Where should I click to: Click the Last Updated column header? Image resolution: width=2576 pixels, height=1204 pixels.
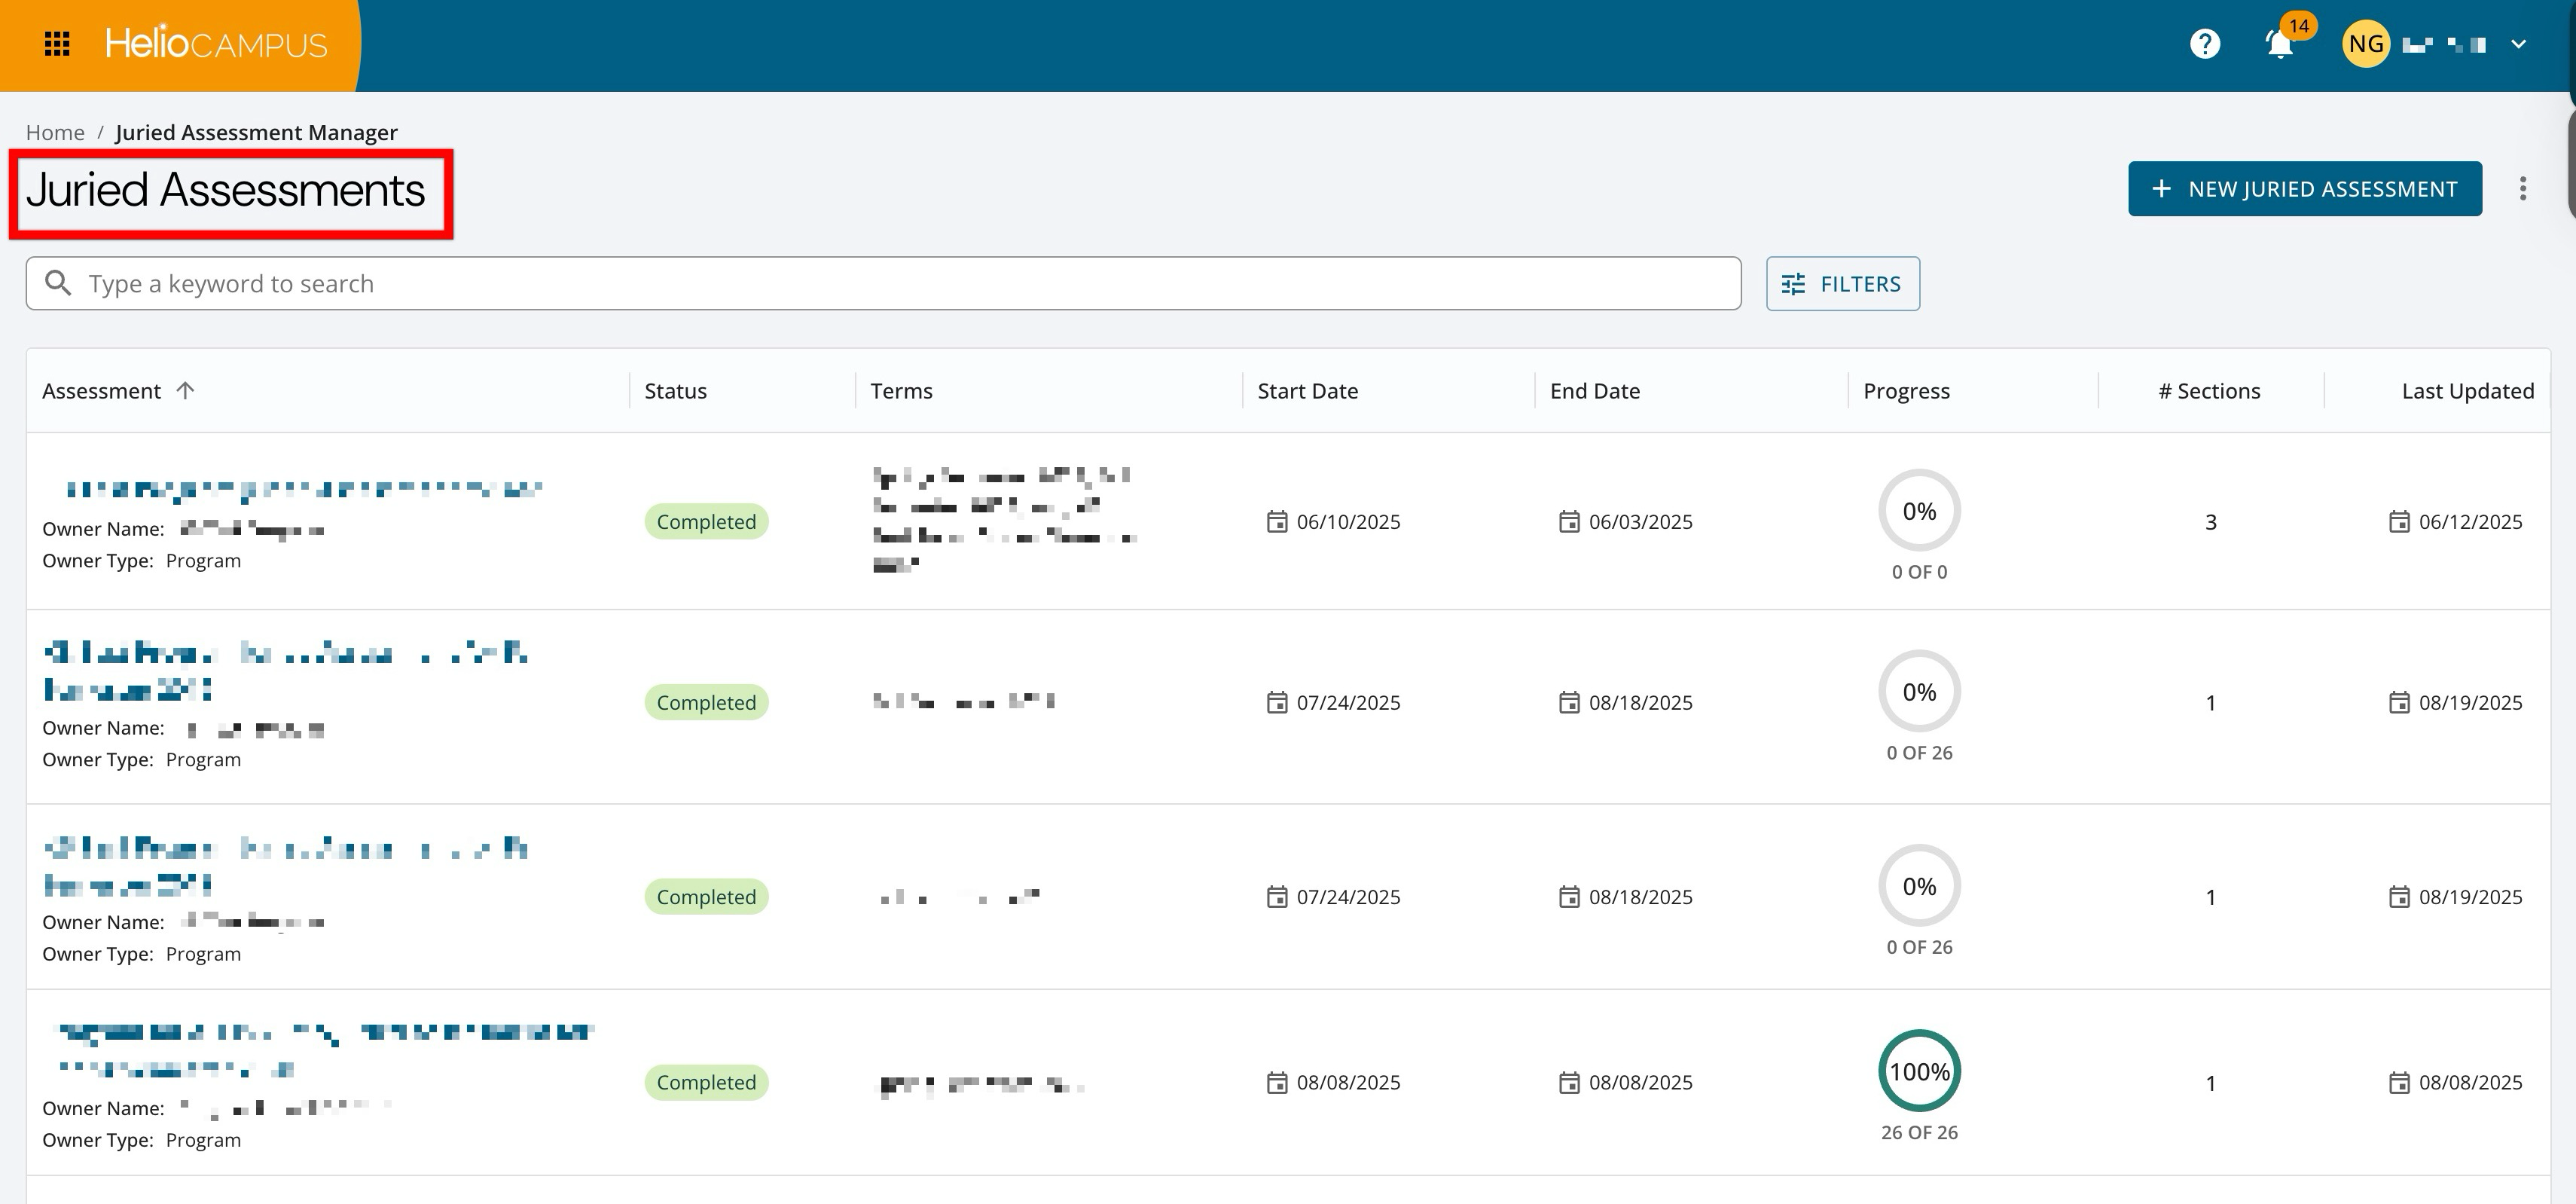coord(2467,391)
